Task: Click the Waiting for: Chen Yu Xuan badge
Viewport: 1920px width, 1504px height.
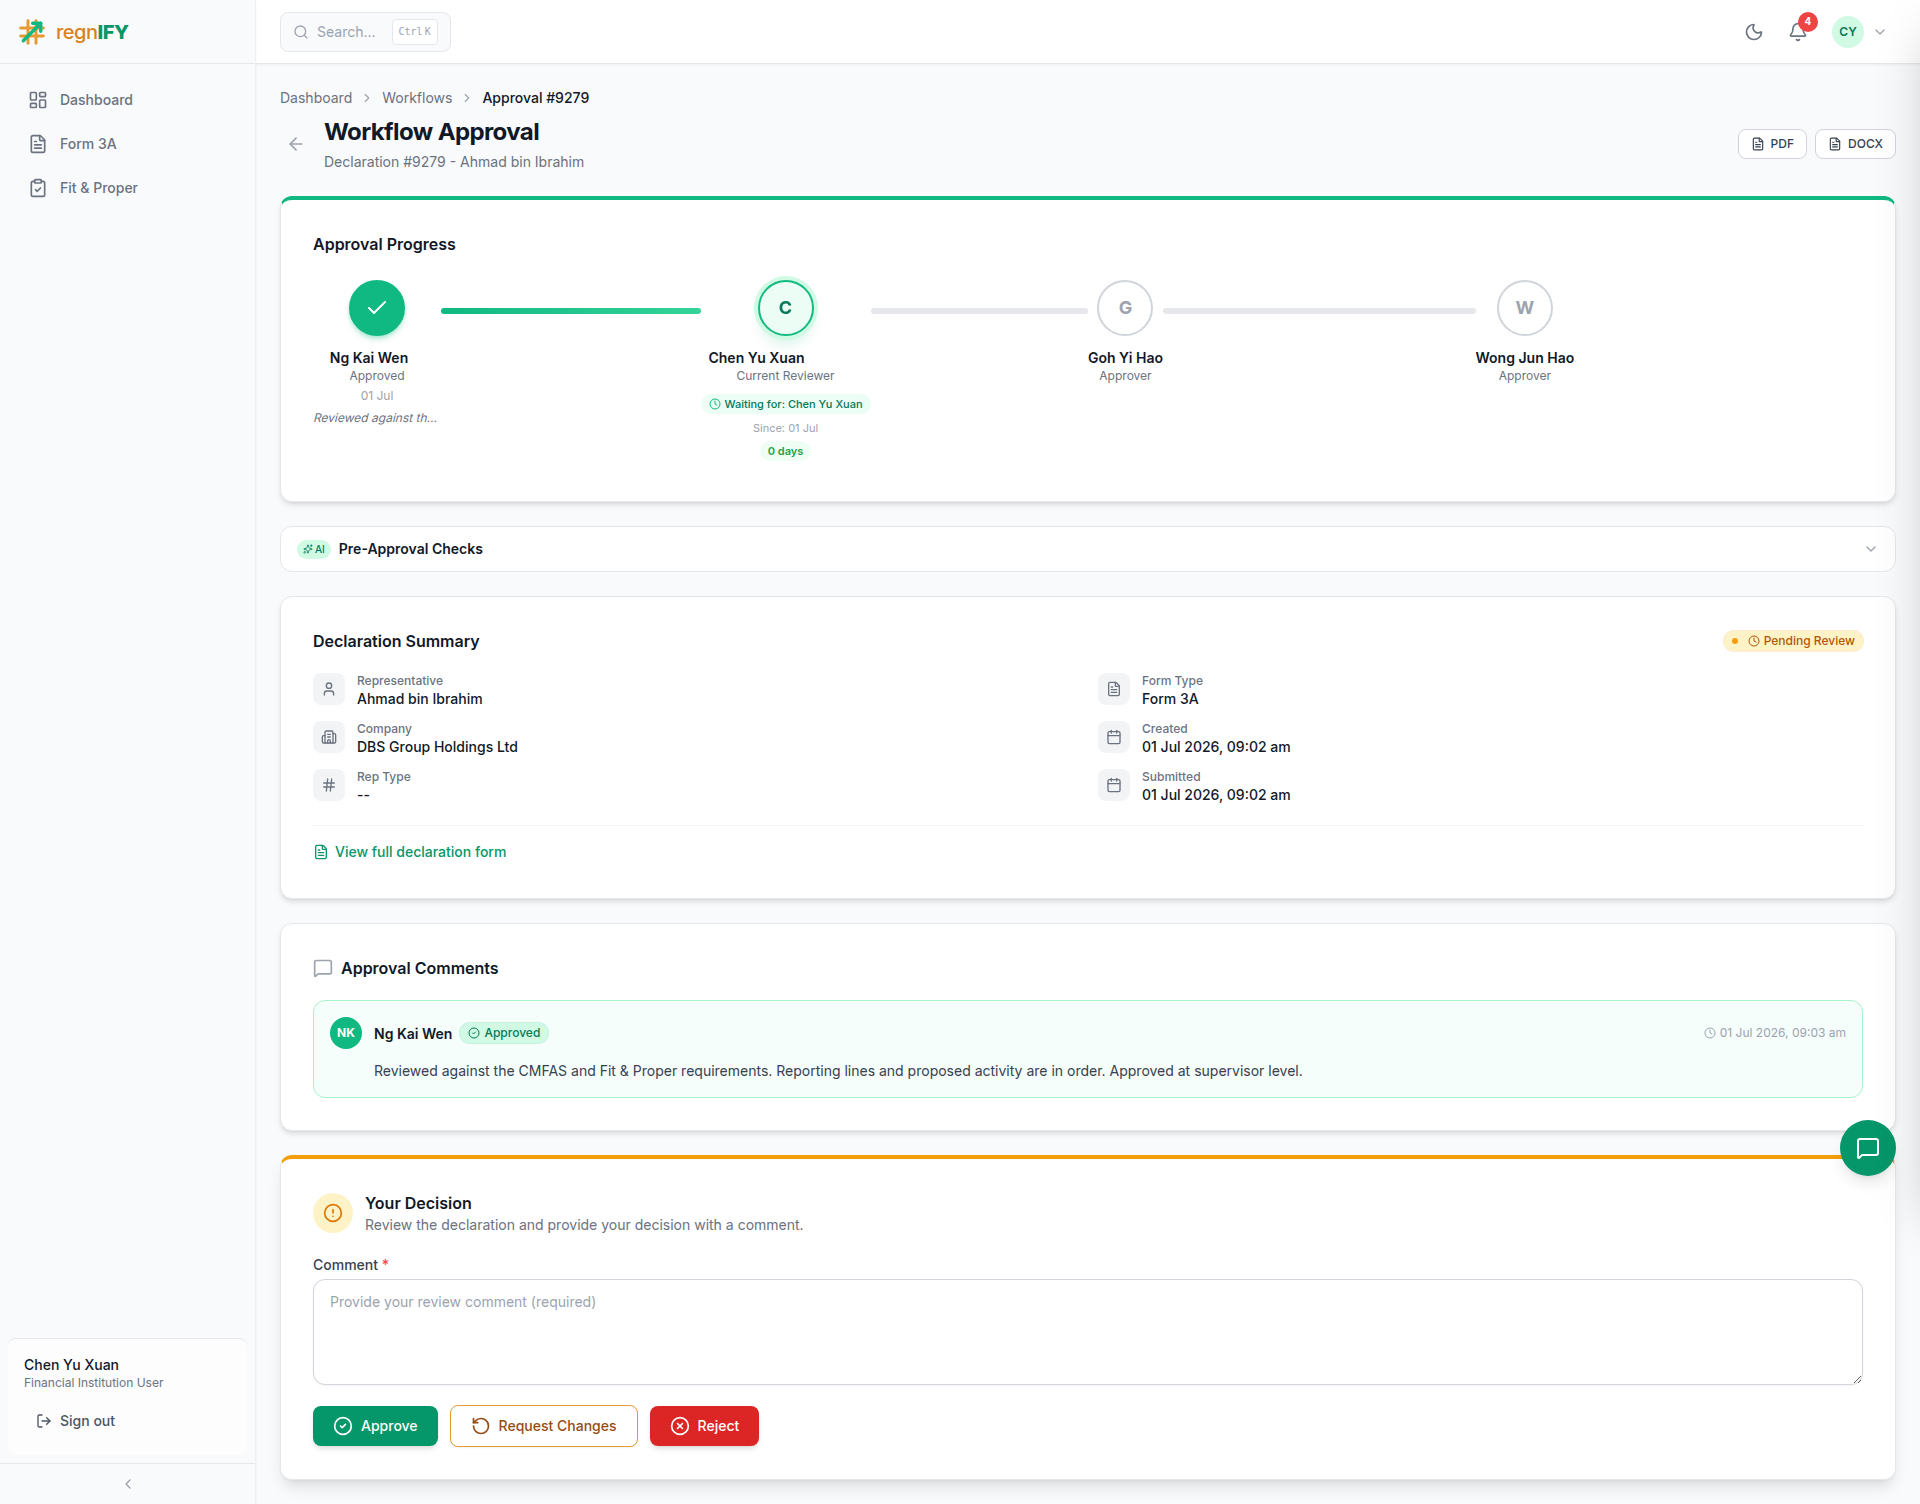Action: (x=785, y=404)
